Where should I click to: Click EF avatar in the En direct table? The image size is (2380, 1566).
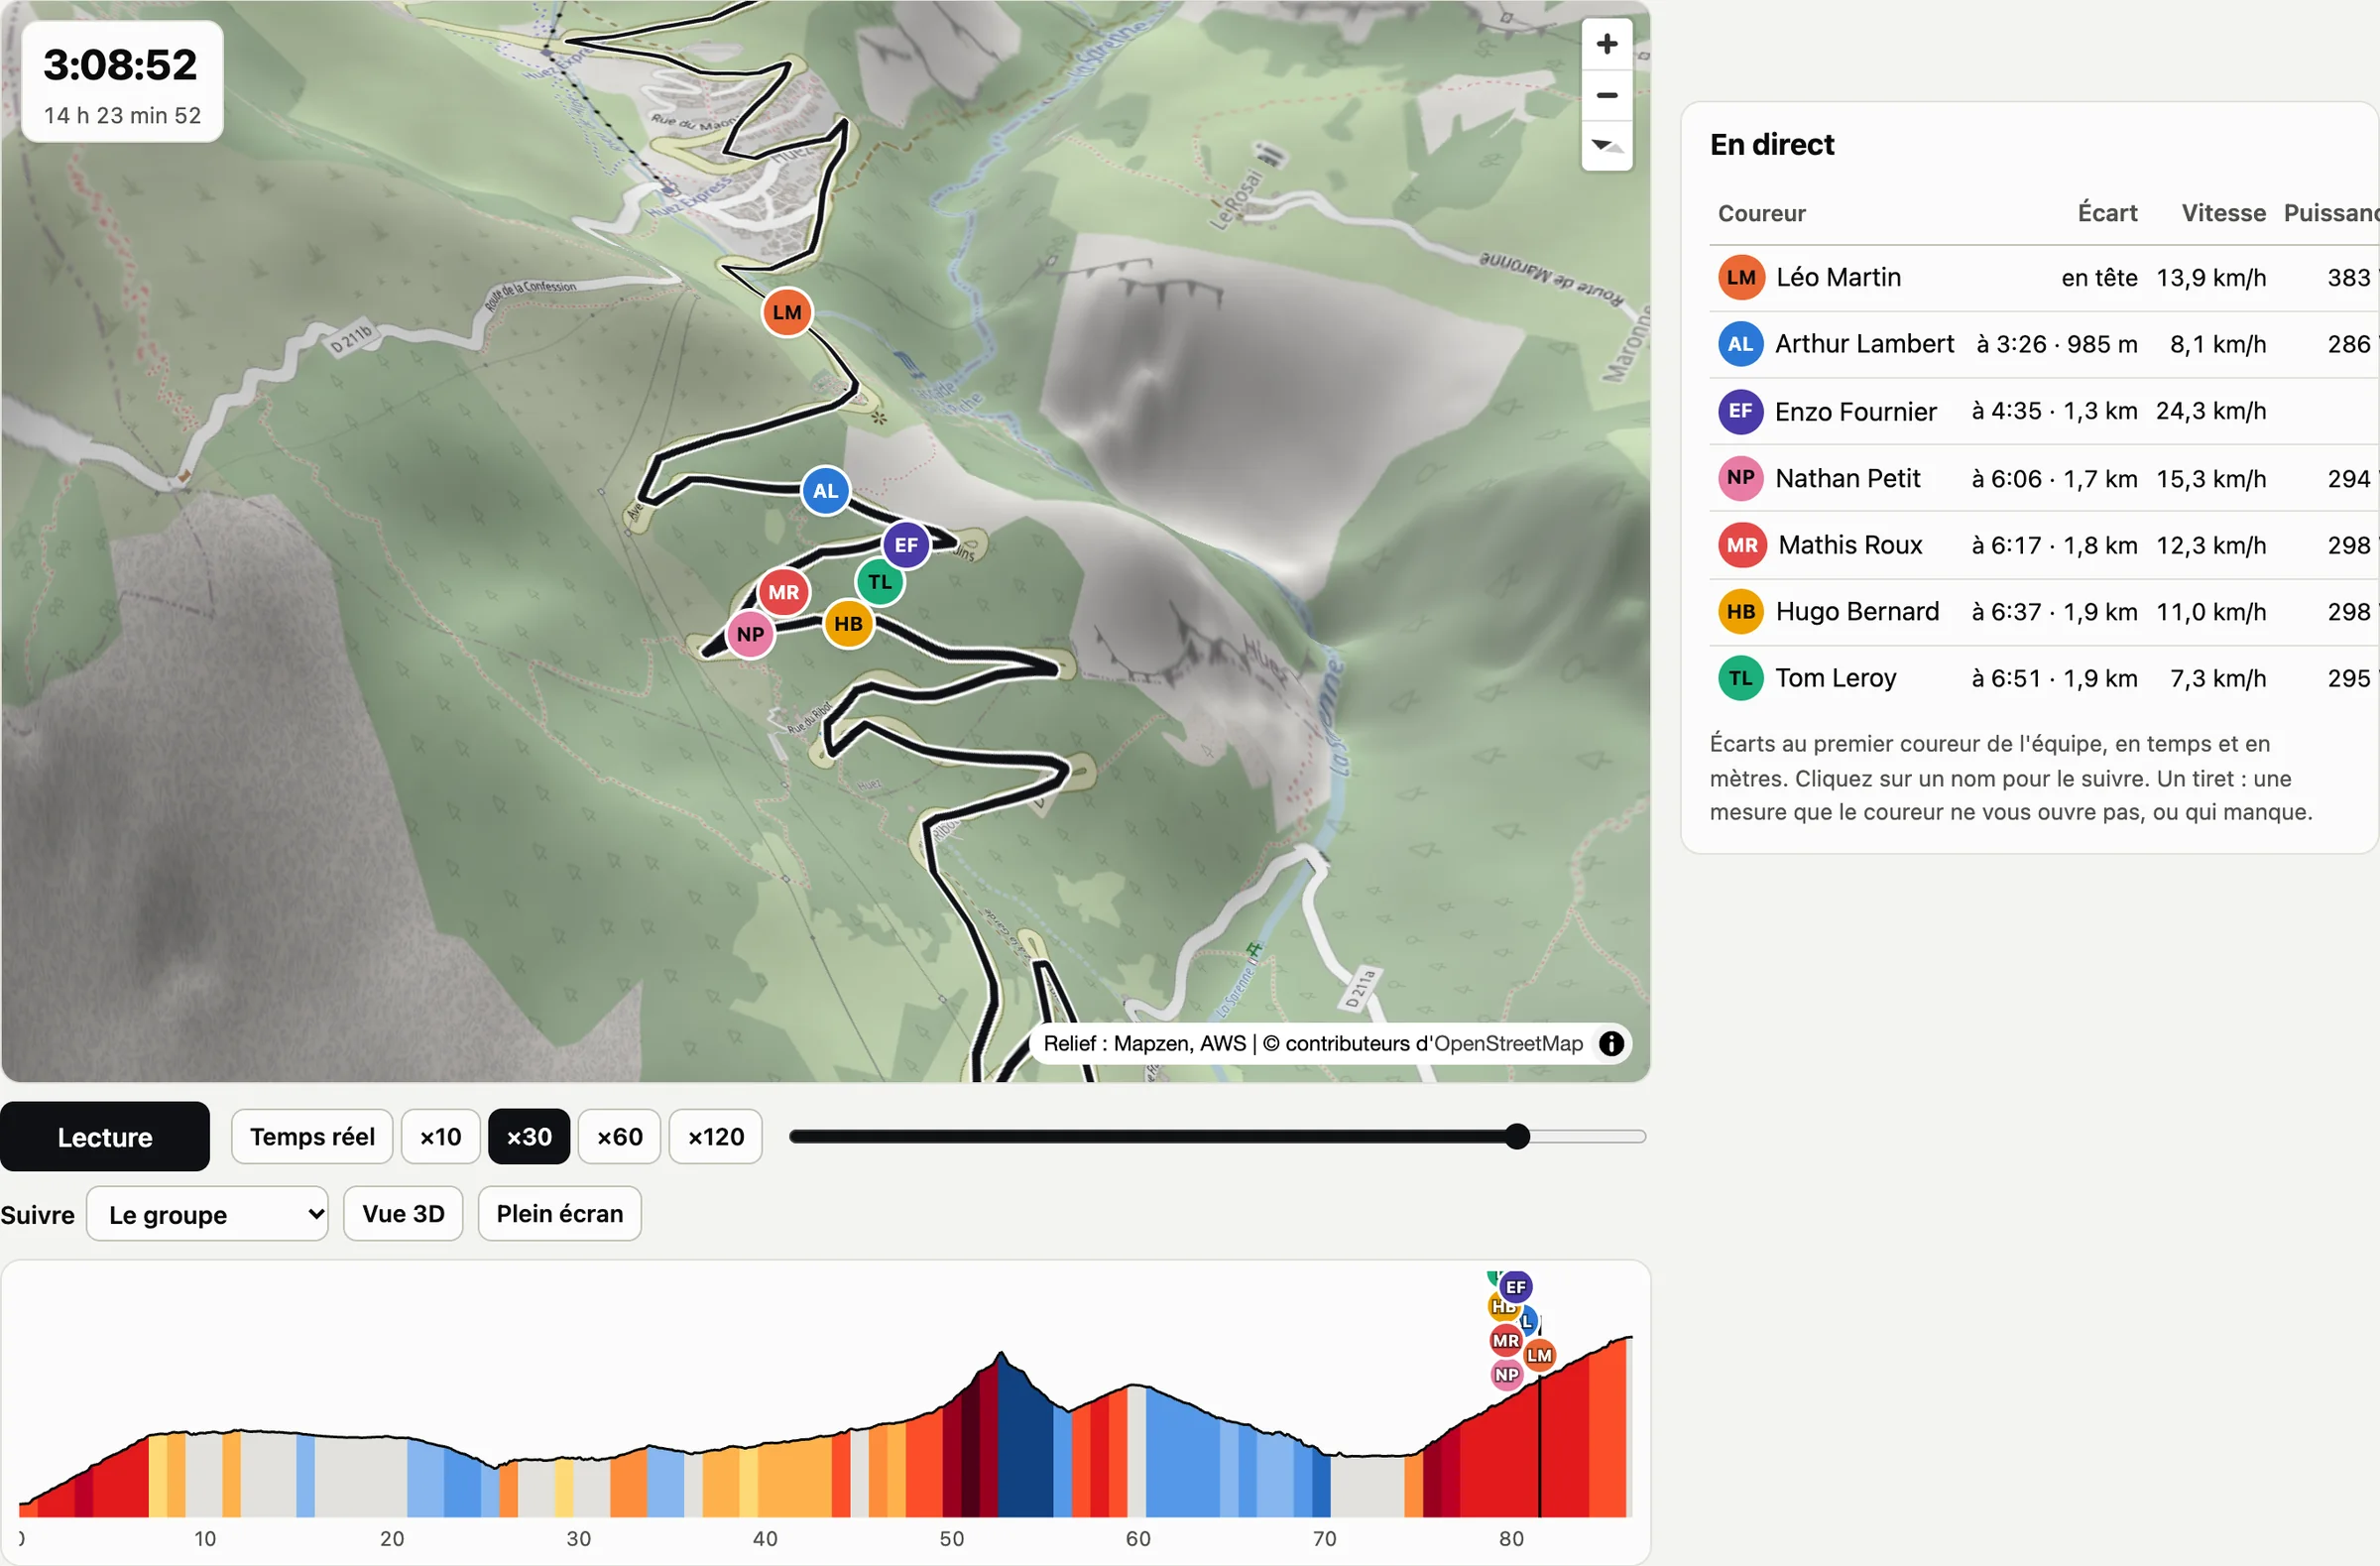pyautogui.click(x=1740, y=411)
